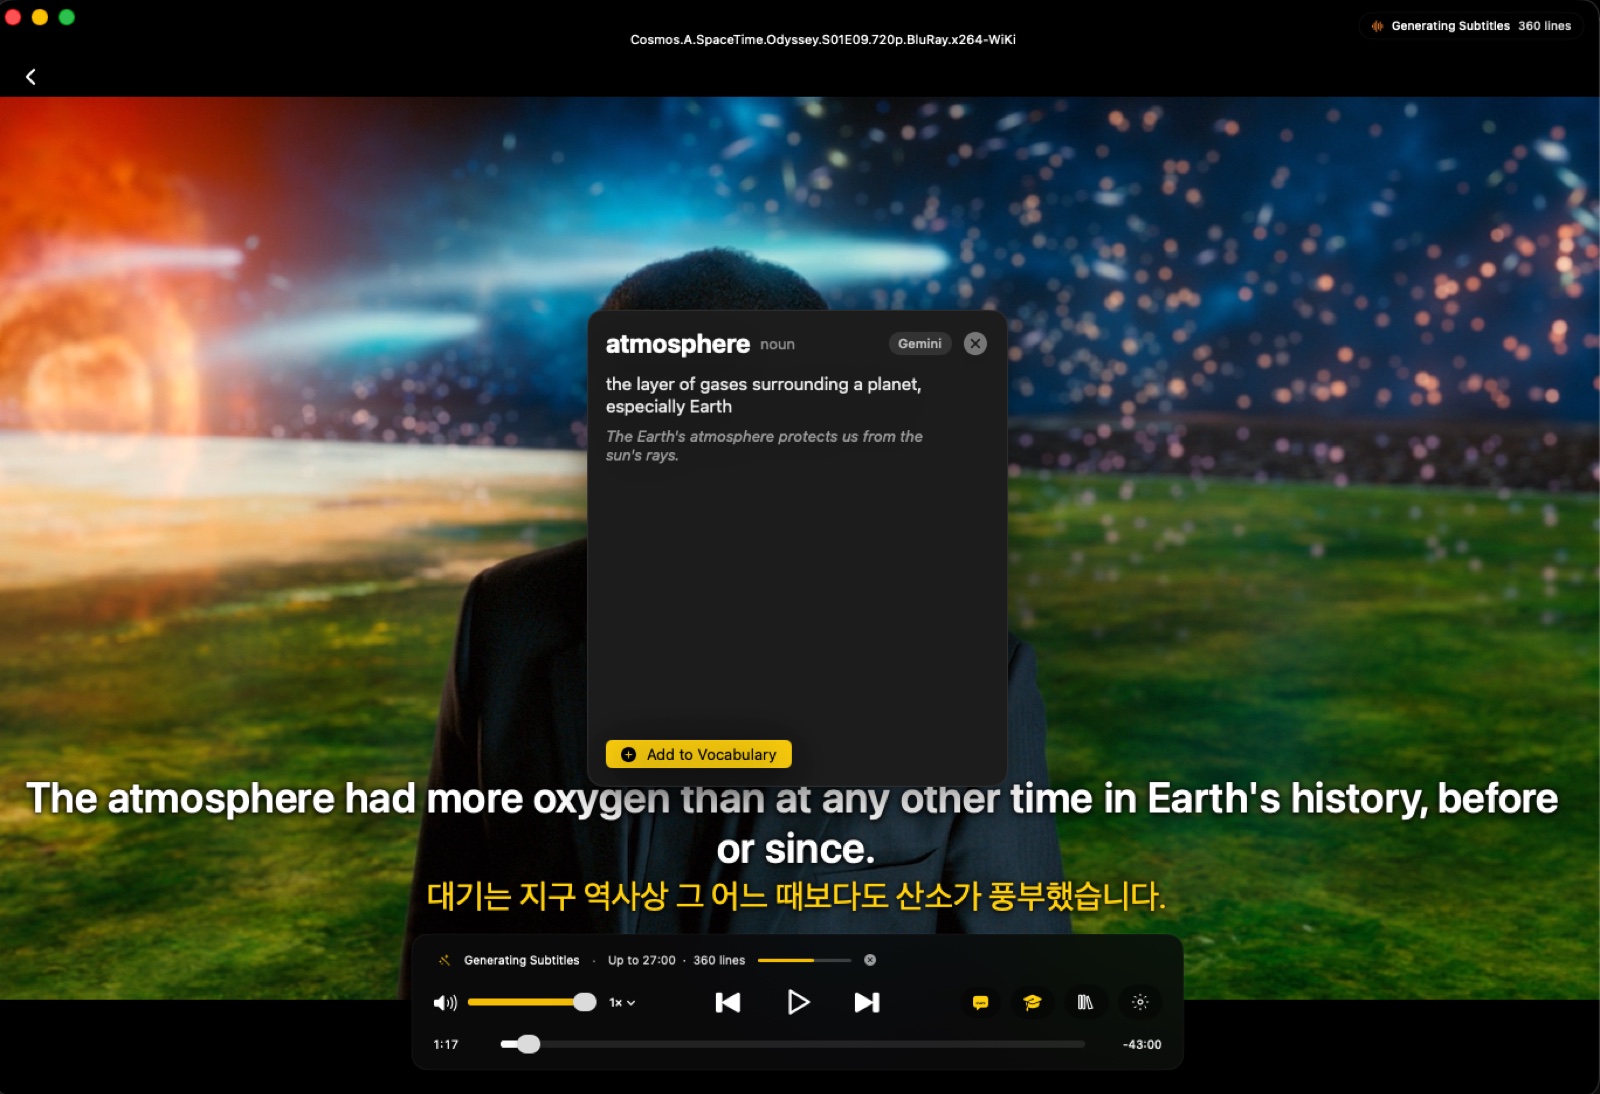Click the word "since." in the subtitle
The image size is (1600, 1094).
click(819, 849)
